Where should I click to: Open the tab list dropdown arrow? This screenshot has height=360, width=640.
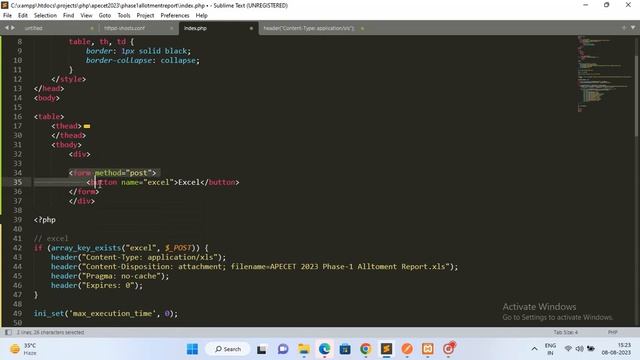pyautogui.click(x=633, y=28)
